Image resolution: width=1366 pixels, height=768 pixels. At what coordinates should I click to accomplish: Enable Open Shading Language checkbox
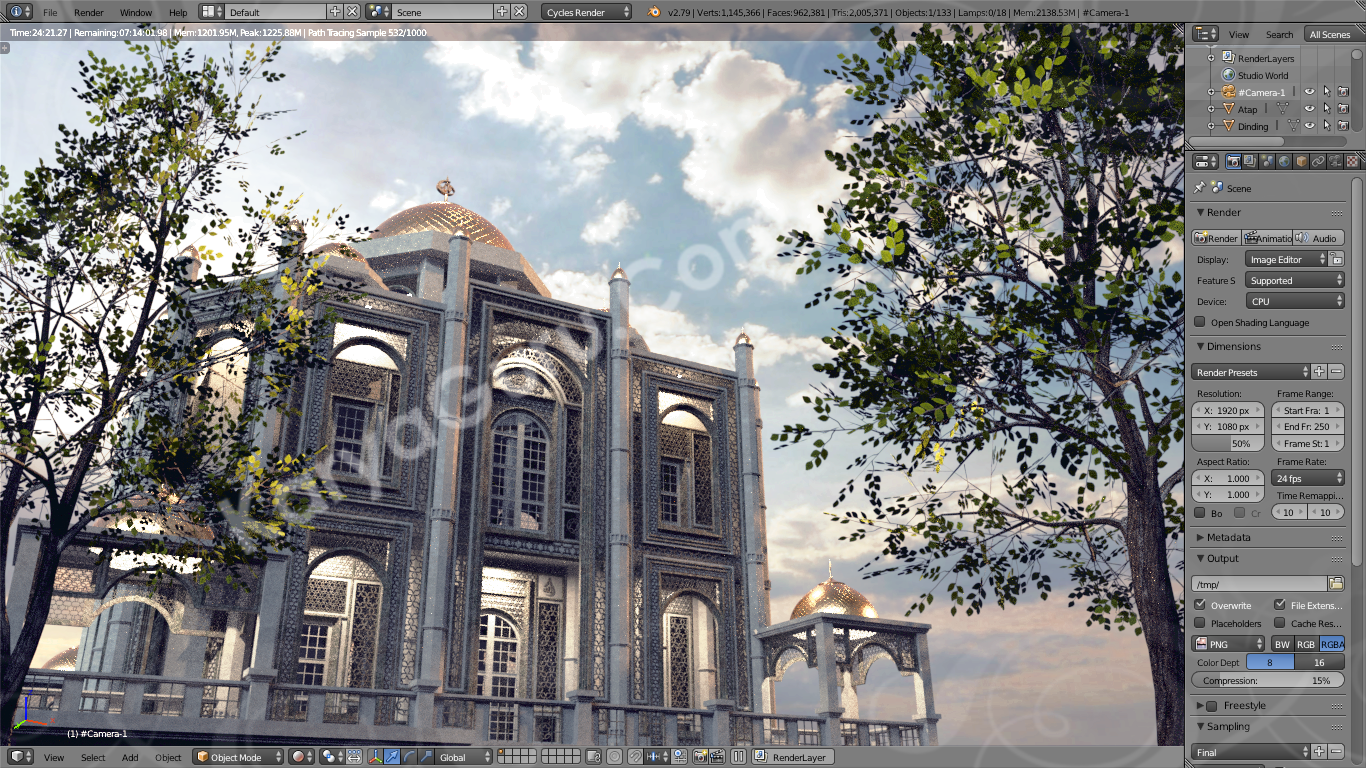(x=1200, y=322)
